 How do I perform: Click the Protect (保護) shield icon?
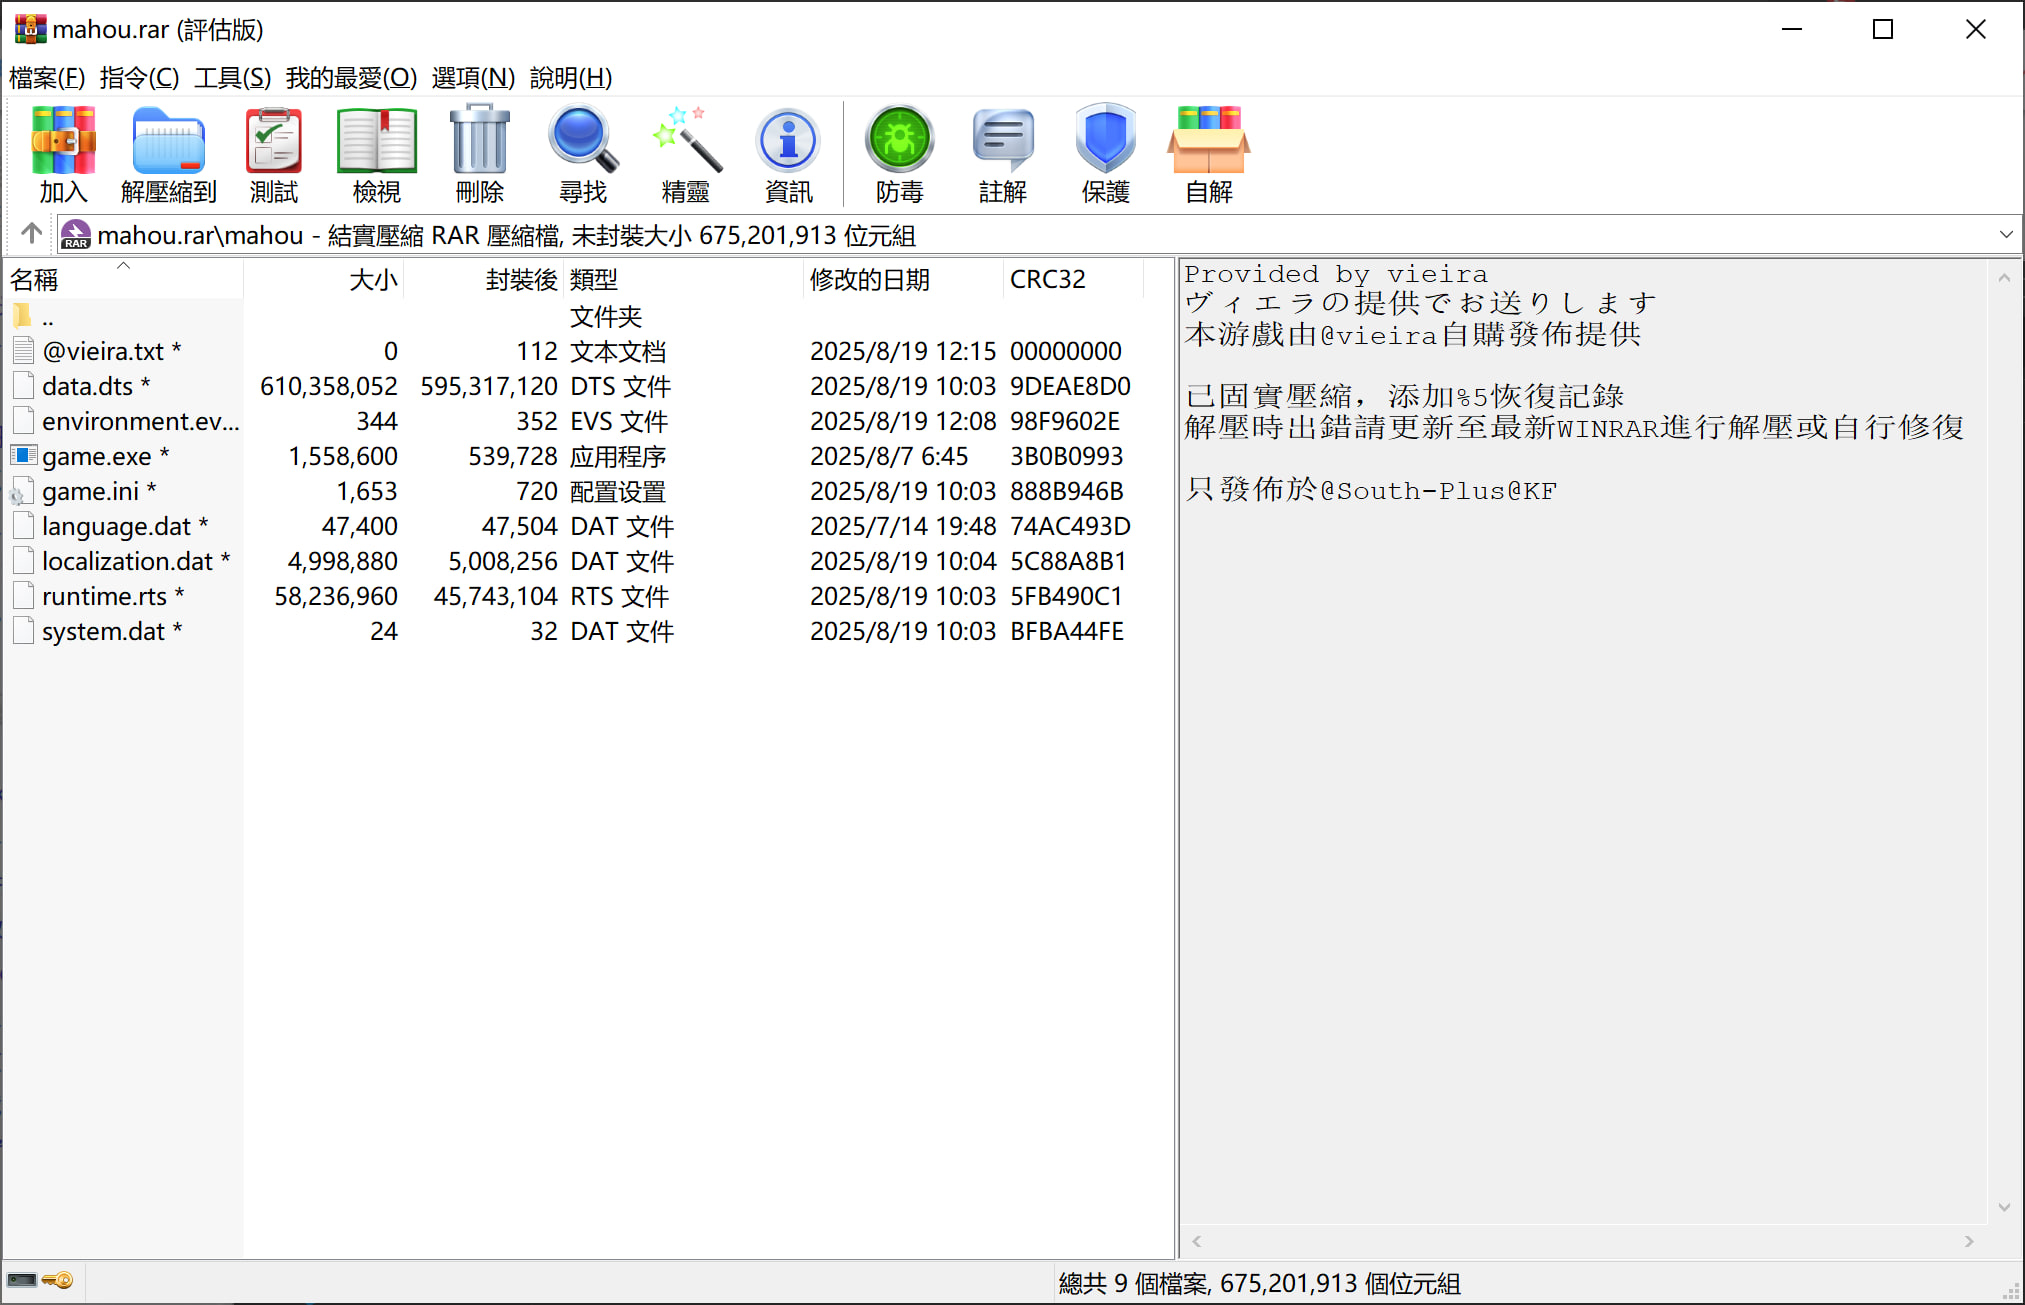pos(1105,153)
